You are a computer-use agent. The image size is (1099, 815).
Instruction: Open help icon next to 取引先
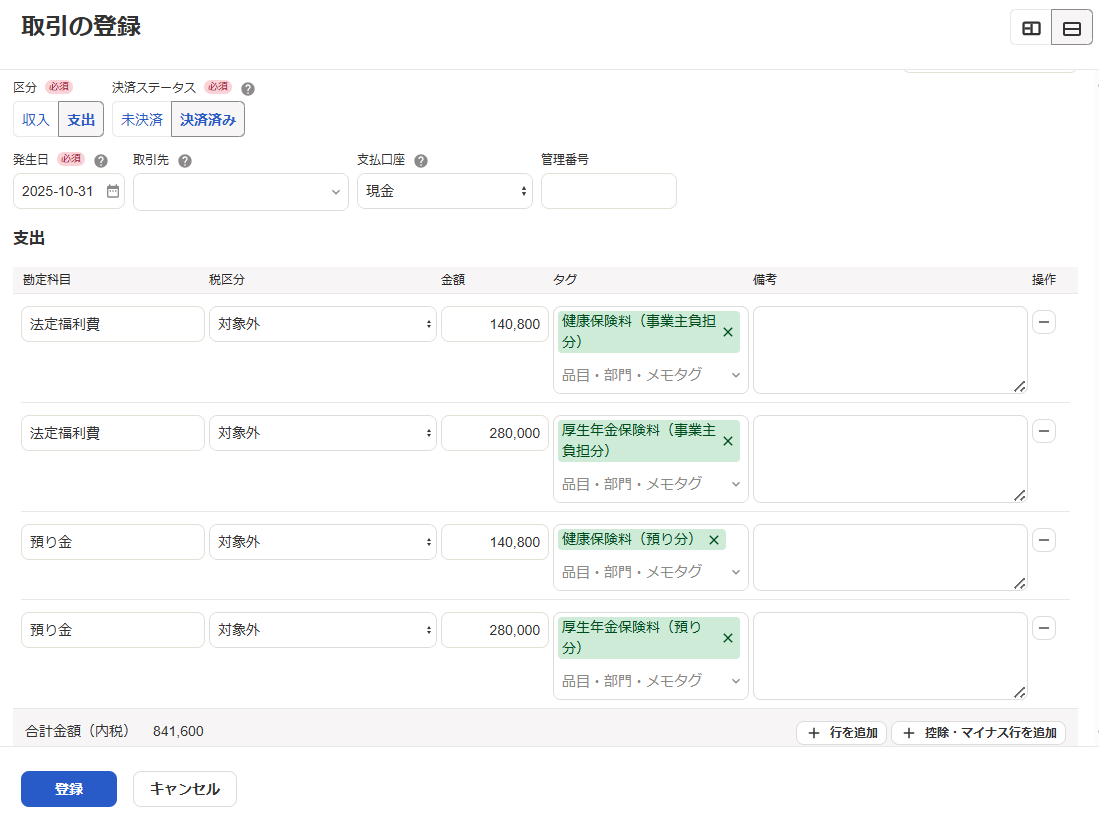point(185,161)
